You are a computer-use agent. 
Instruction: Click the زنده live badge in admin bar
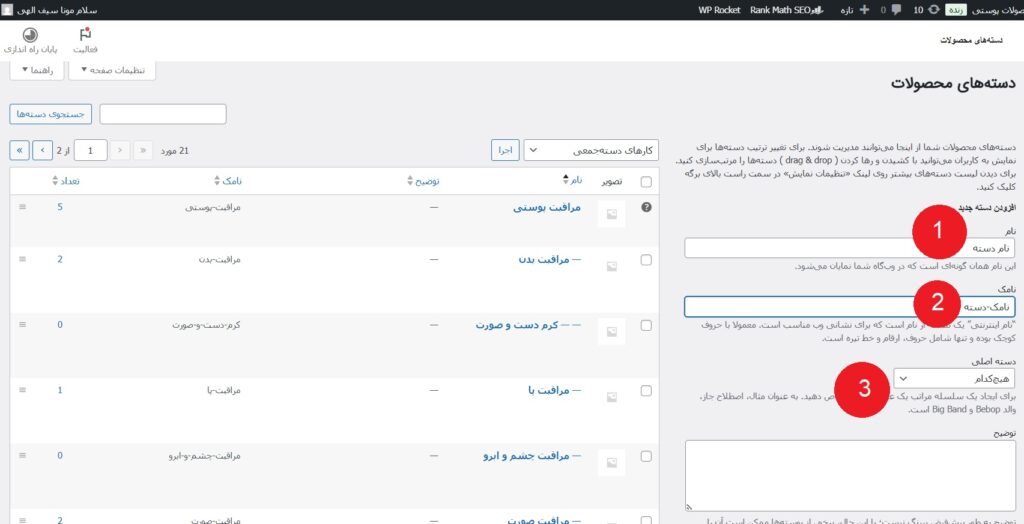pyautogui.click(x=955, y=10)
